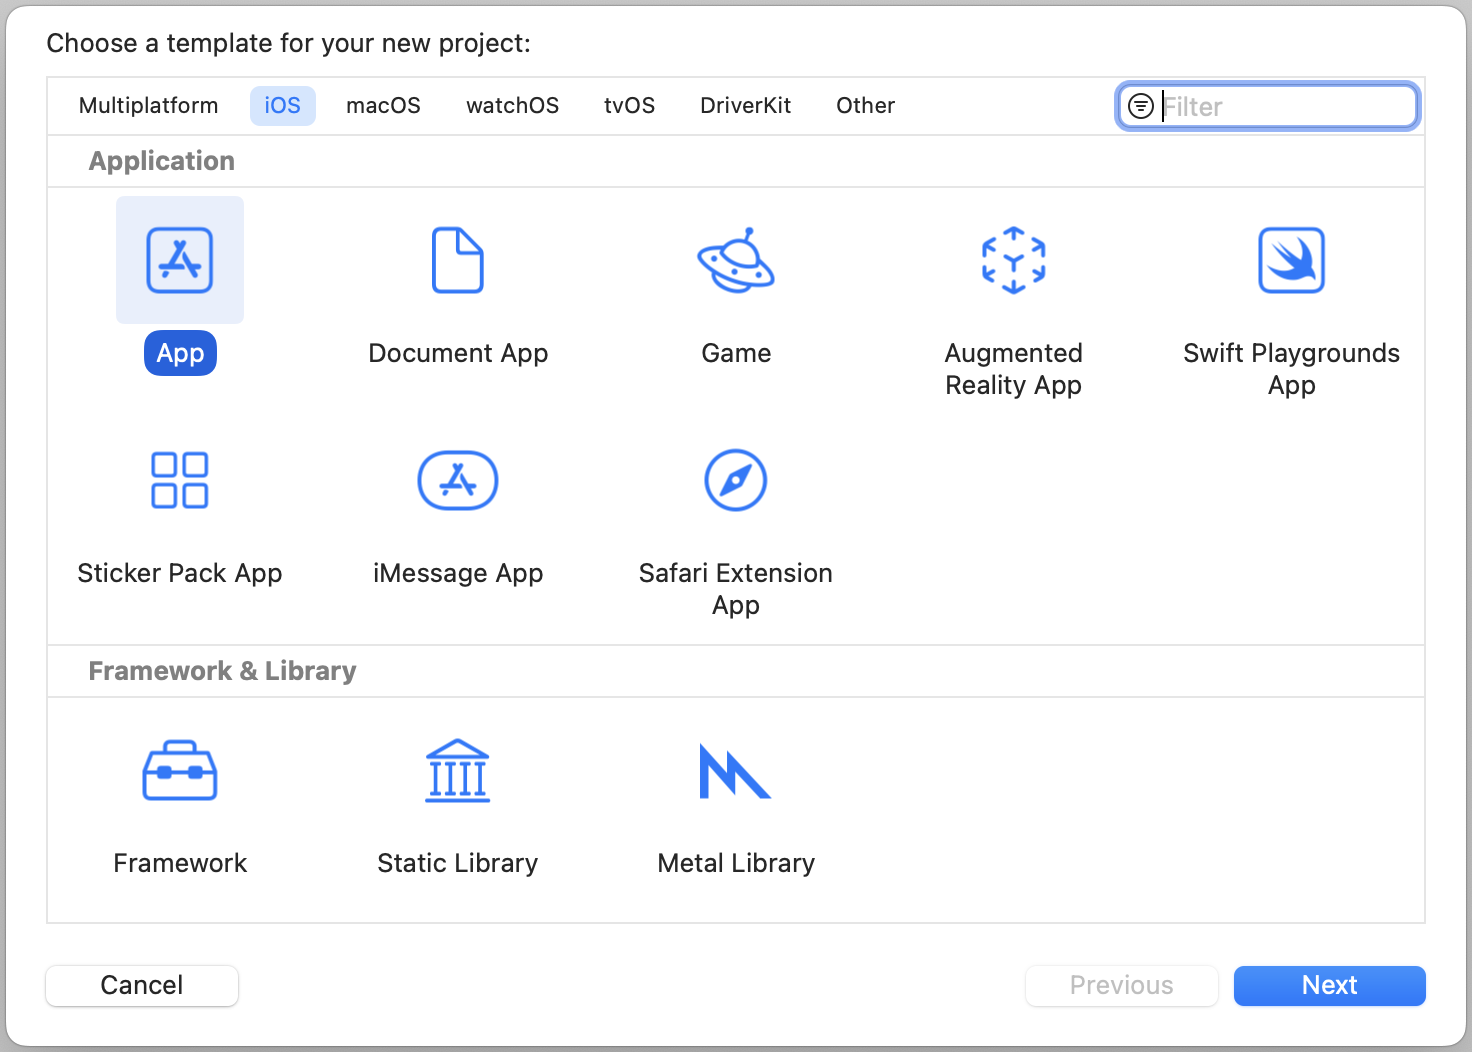
Task: Choose the Framework template
Action: pos(180,770)
